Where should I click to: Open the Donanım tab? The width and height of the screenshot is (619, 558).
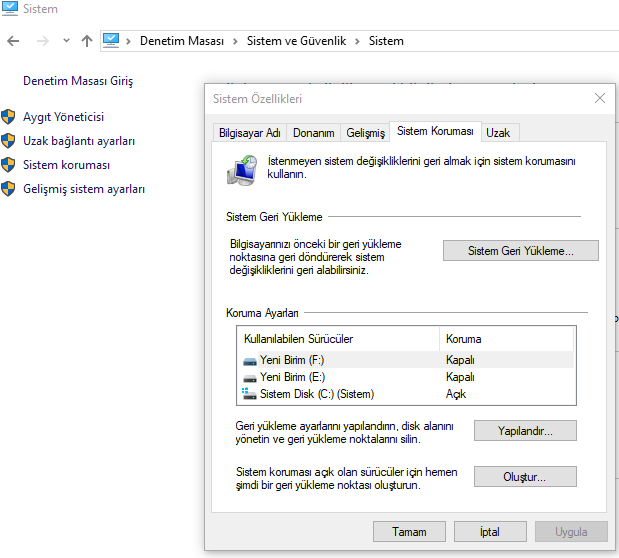[314, 133]
